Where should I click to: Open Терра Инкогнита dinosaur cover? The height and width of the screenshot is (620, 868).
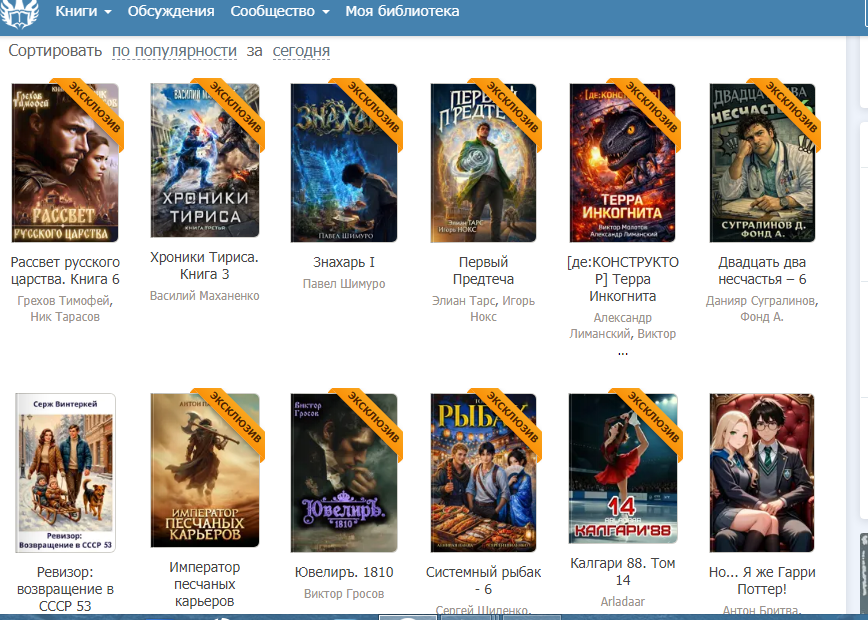(622, 163)
